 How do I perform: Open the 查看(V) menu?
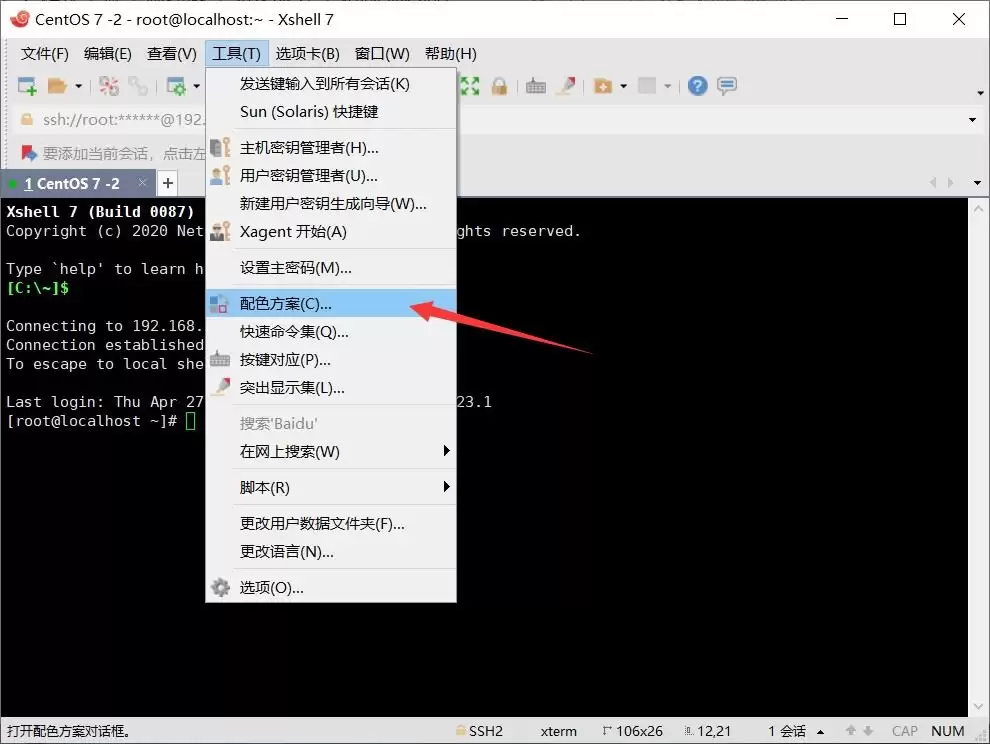click(x=172, y=54)
